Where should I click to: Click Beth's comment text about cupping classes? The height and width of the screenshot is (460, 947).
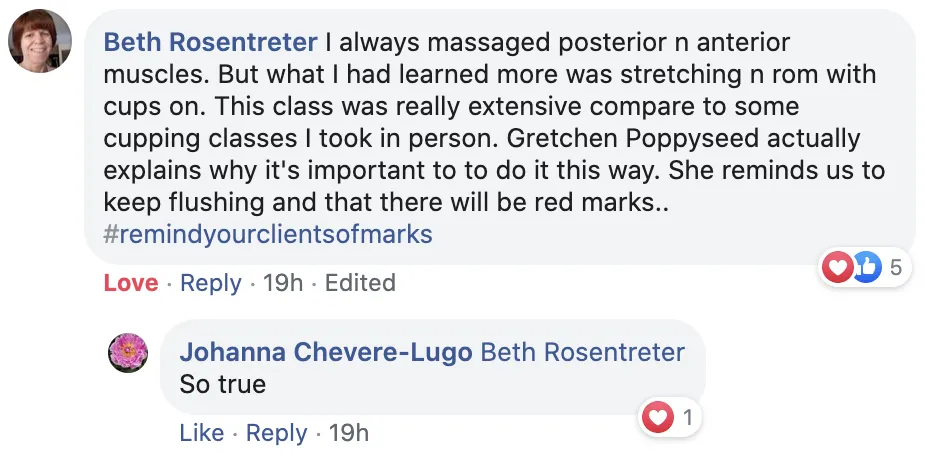[494, 122]
